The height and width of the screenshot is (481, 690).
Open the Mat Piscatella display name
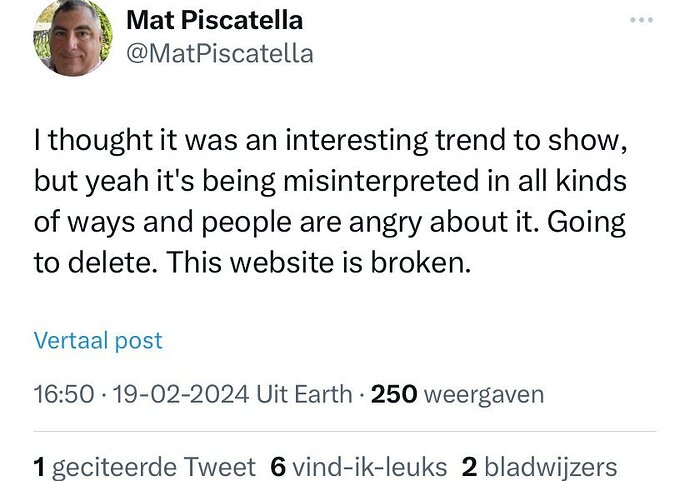pos(215,20)
